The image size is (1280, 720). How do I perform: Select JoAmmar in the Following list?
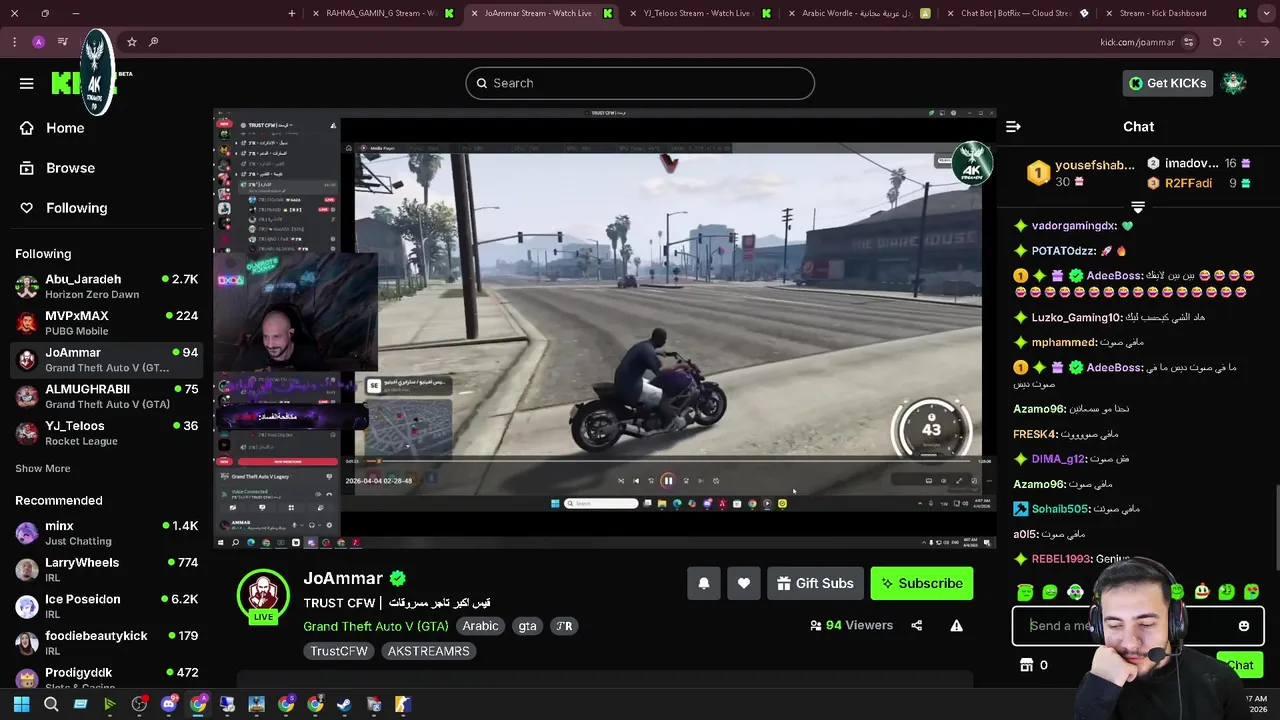pyautogui.click(x=106, y=360)
